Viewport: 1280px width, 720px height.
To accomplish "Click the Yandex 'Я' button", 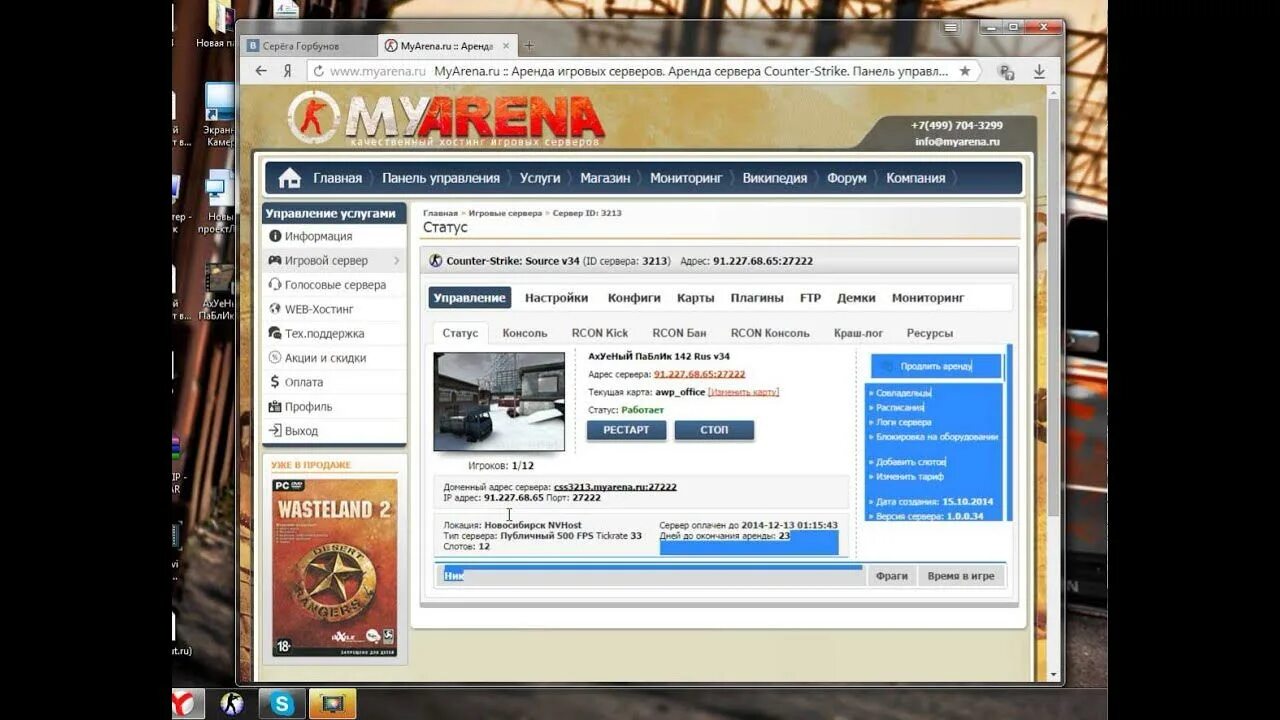I will click(287, 71).
